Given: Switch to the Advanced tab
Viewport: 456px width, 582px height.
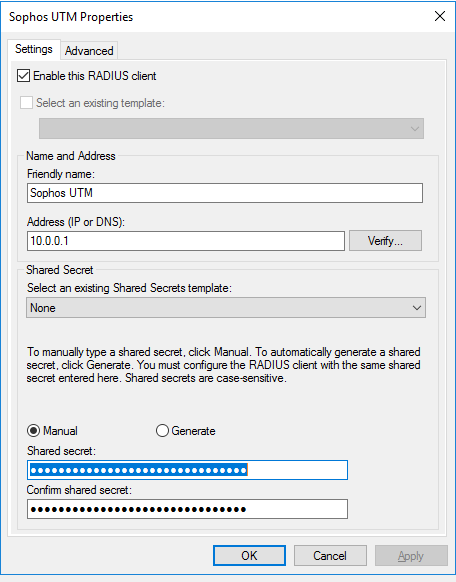Looking at the screenshot, I should [x=89, y=50].
